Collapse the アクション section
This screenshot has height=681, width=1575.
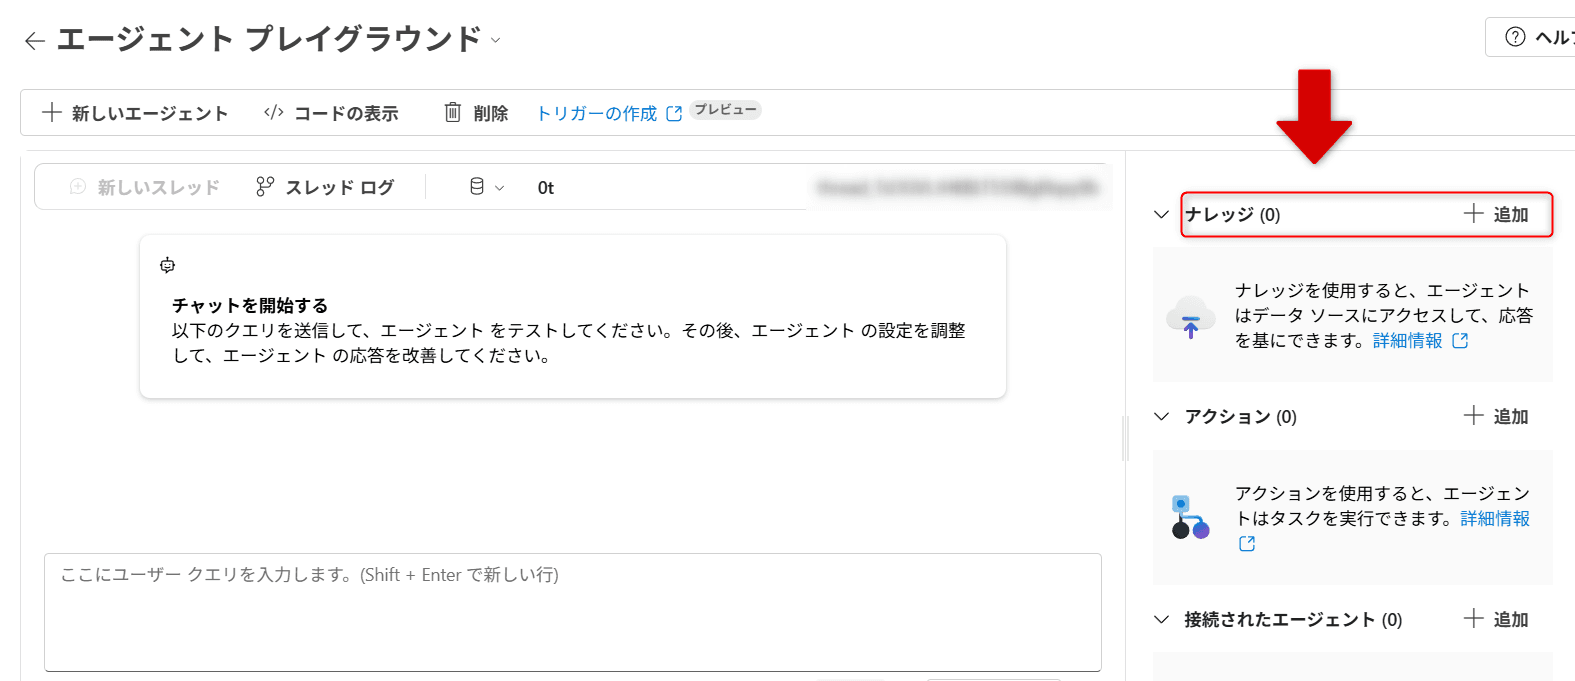(1160, 417)
